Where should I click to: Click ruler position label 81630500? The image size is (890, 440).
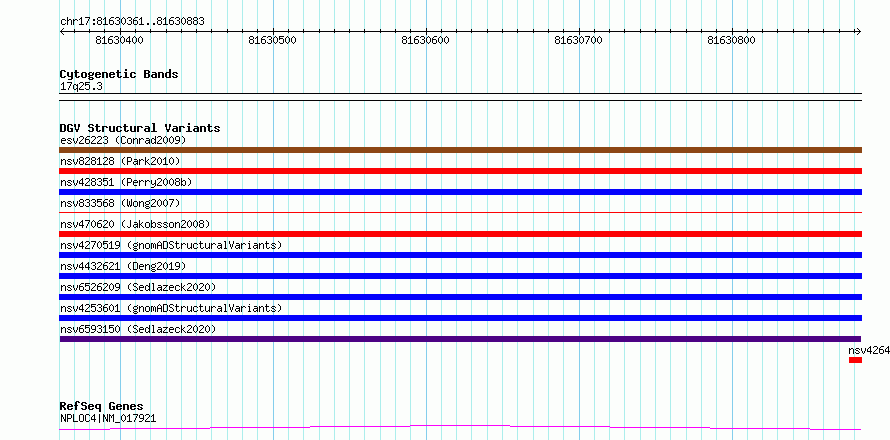(x=272, y=40)
